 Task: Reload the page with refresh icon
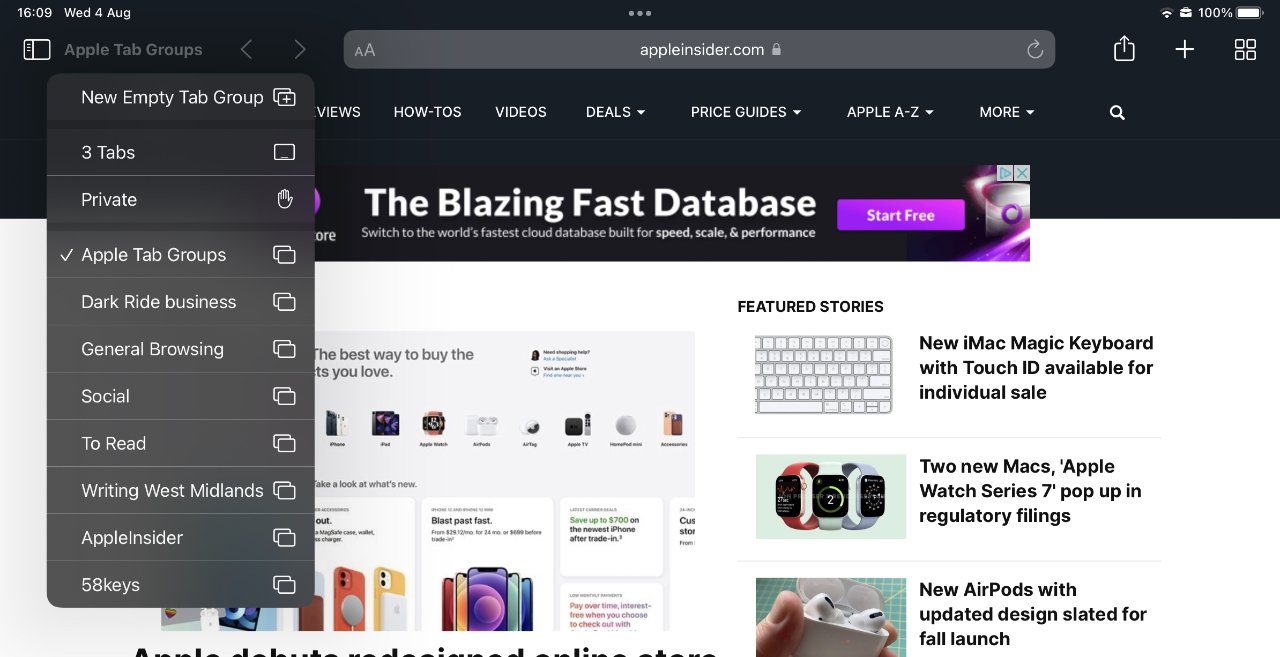[1035, 49]
